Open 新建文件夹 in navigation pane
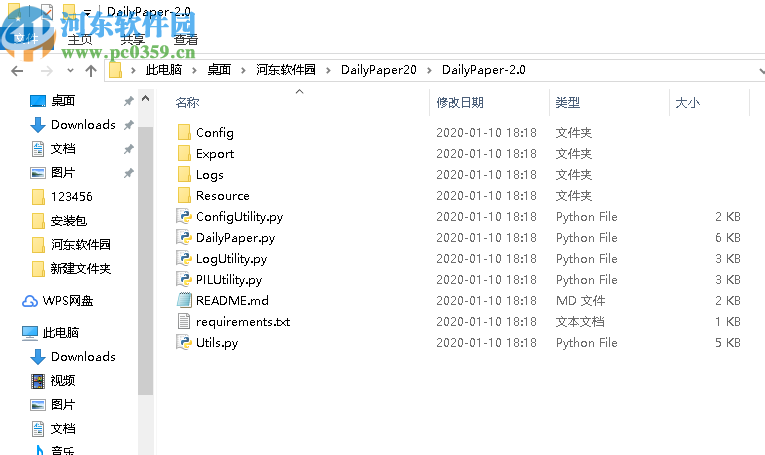This screenshot has height=455, width=765. click(71, 268)
